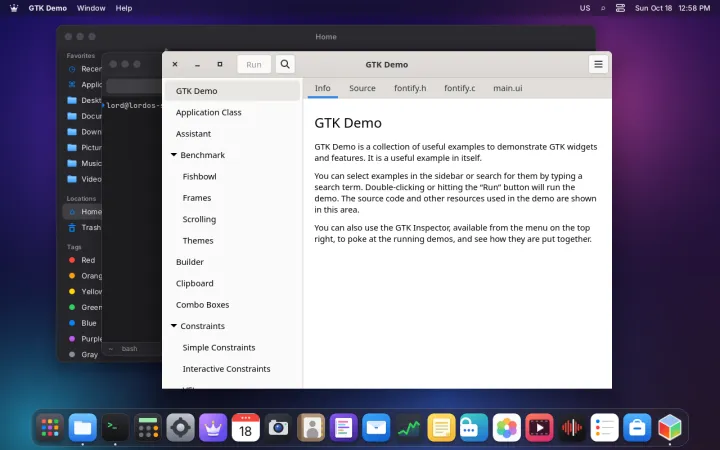Viewport: 720px width, 450px height.
Task: Select the Scrolling benchmark demo
Action: point(232,219)
